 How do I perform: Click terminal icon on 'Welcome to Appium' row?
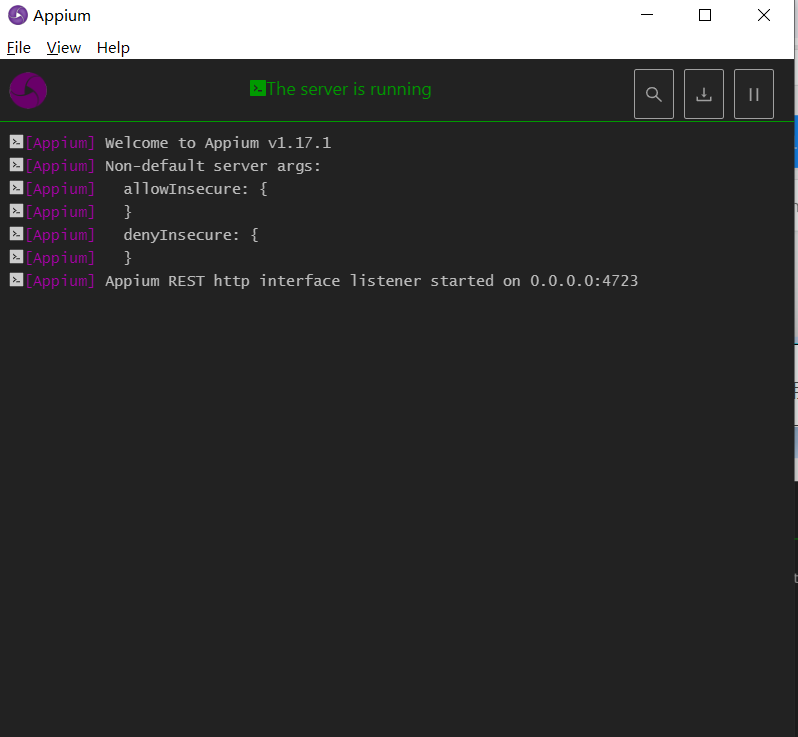pyautogui.click(x=16, y=142)
